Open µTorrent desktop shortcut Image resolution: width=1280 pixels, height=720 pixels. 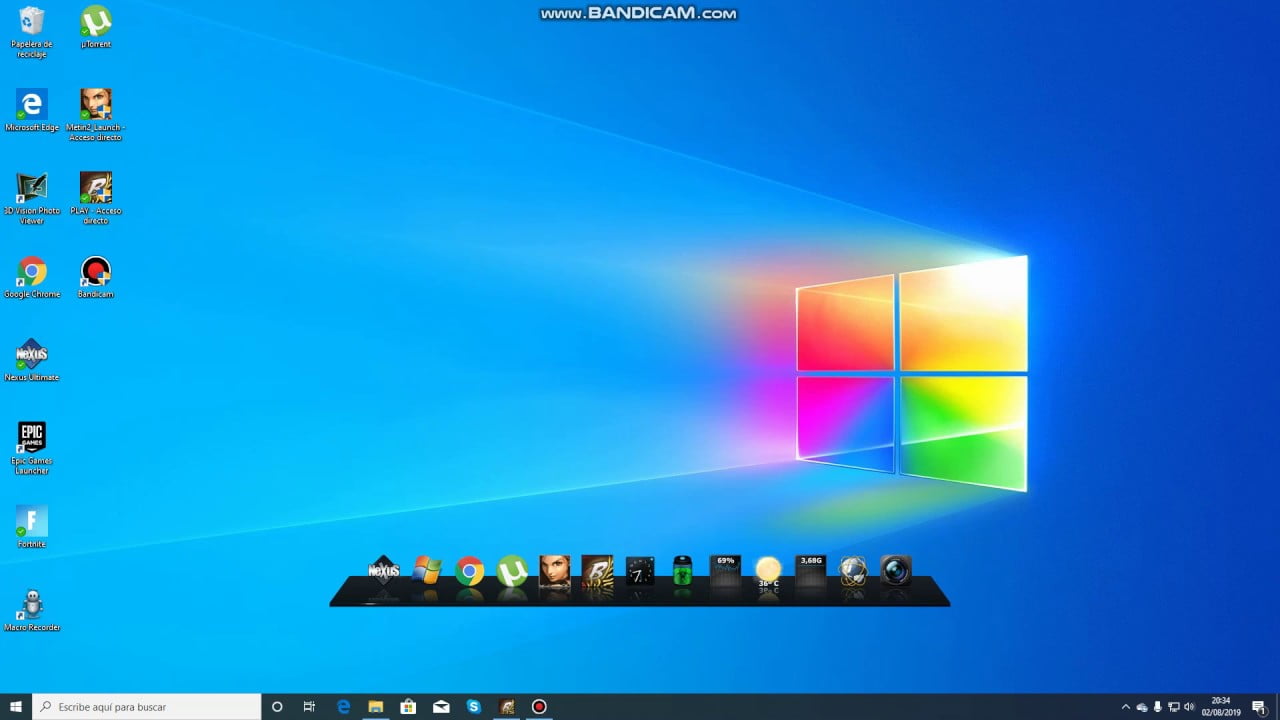click(x=96, y=28)
